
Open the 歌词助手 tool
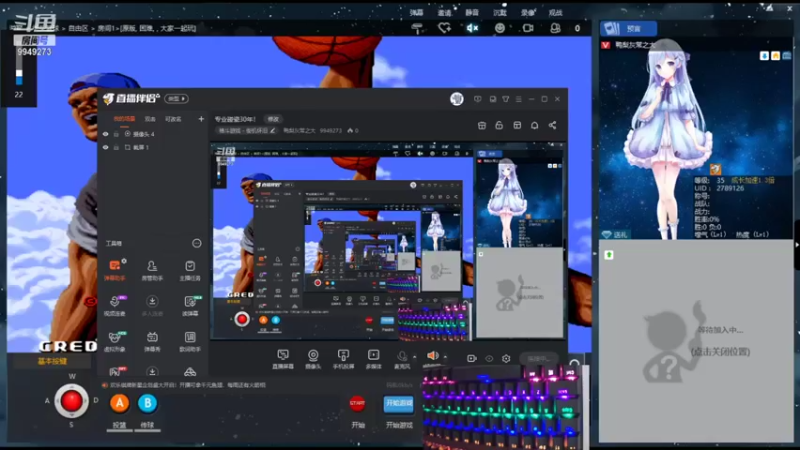click(190, 341)
